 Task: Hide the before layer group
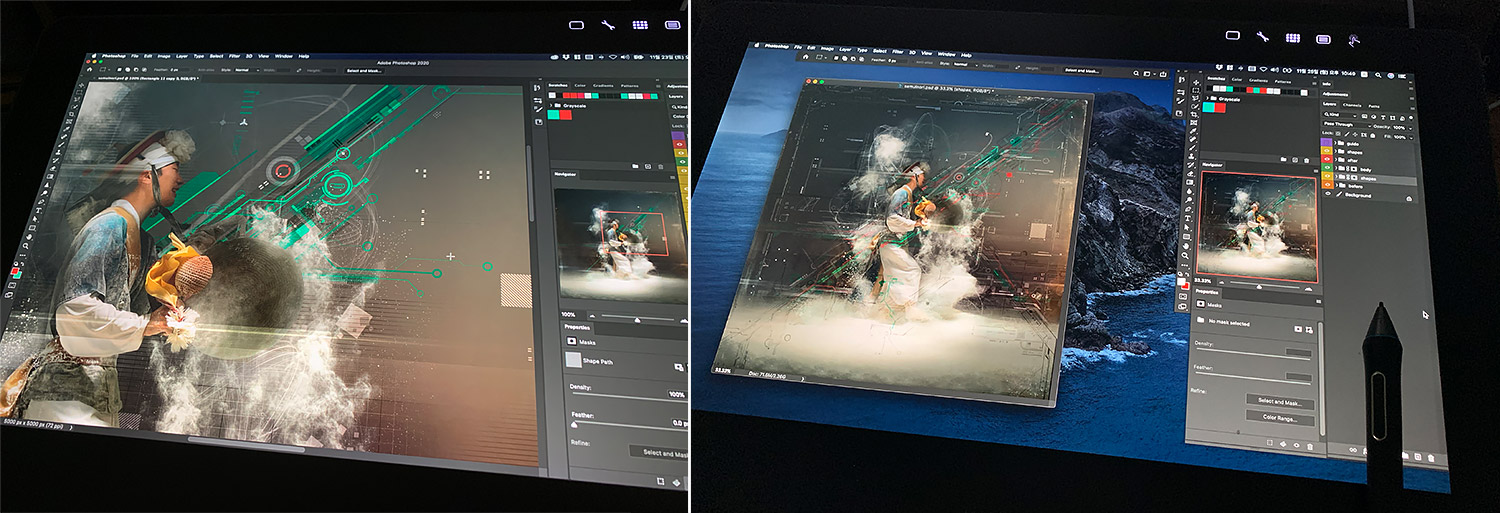click(1327, 186)
